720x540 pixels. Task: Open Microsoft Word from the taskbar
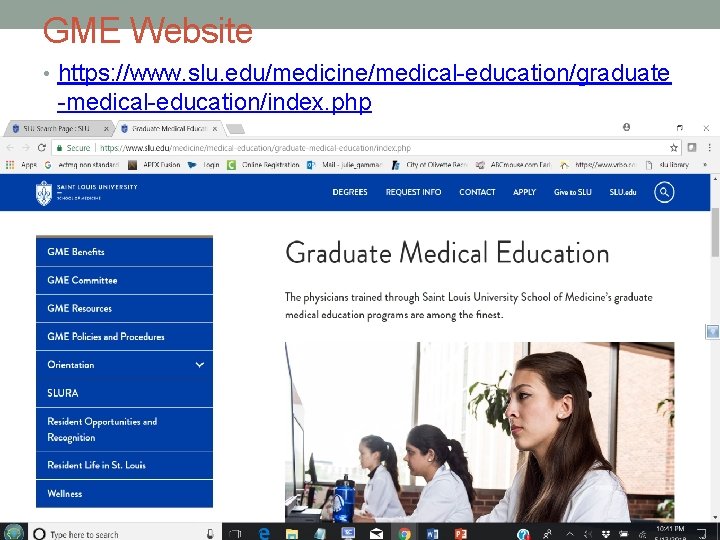(x=432, y=534)
